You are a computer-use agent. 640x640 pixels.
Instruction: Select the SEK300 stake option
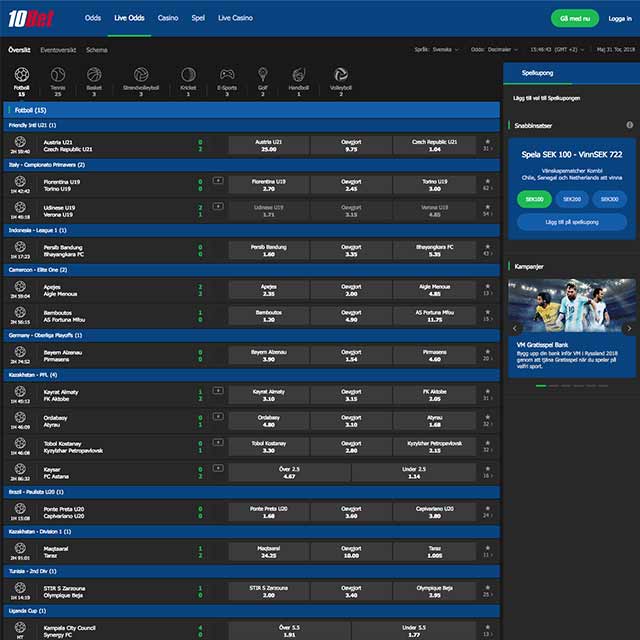(x=609, y=199)
